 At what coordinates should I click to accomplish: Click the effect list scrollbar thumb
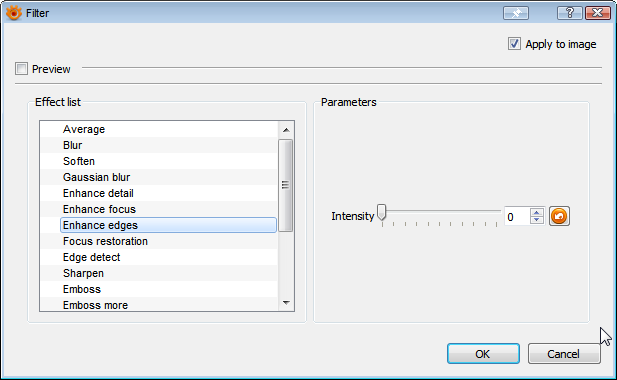point(285,185)
